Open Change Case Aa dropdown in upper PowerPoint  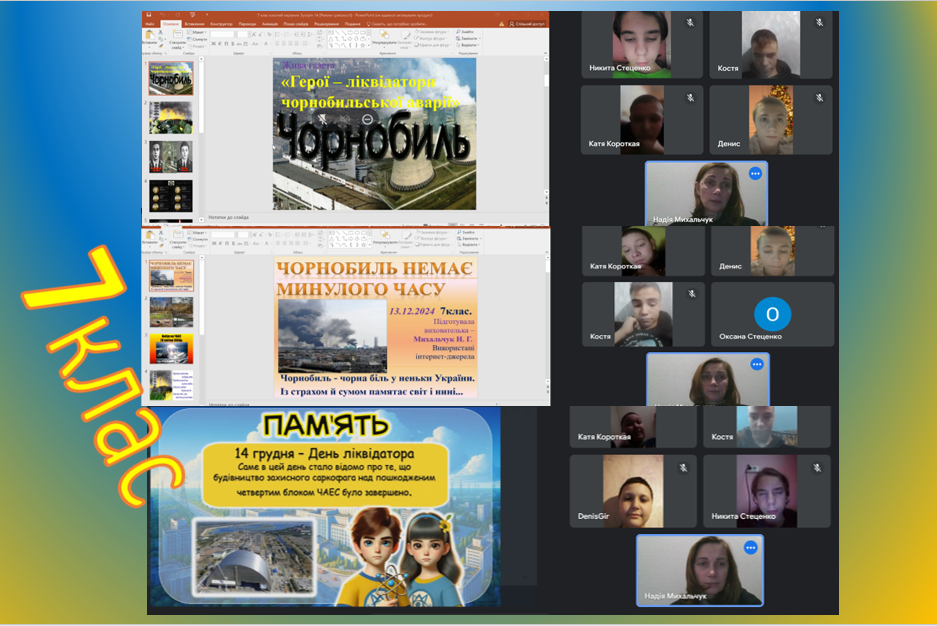pyautogui.click(x=255, y=44)
